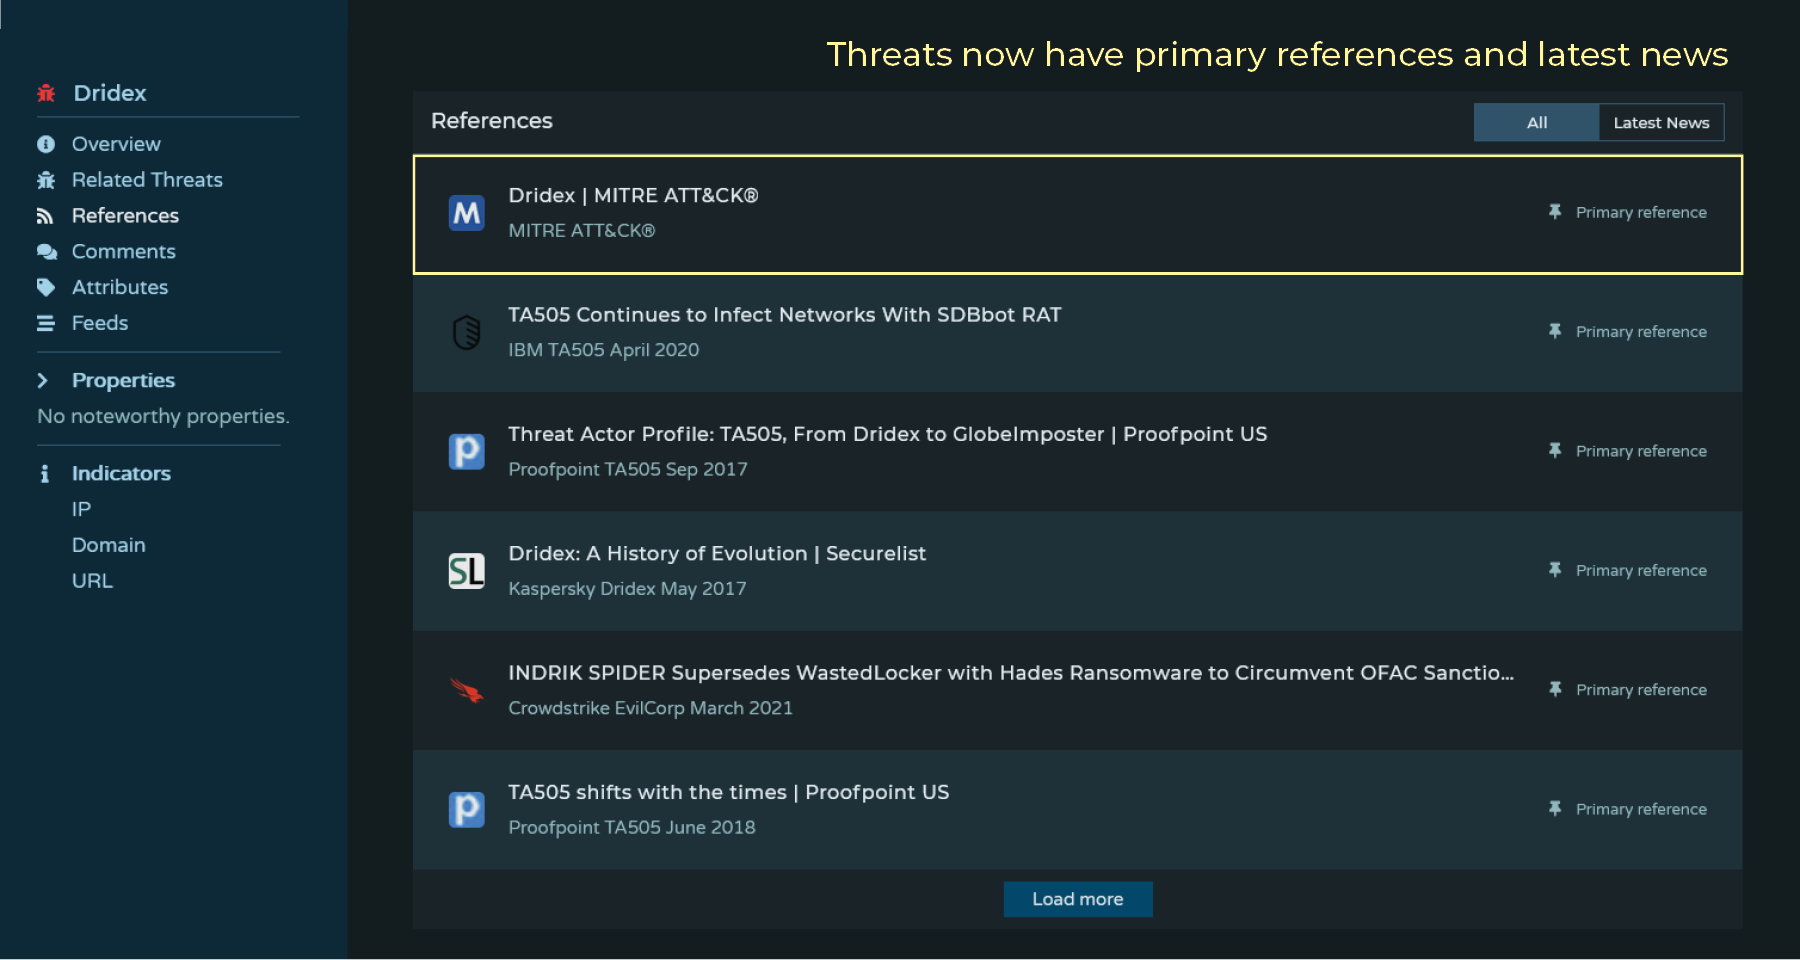Select References in the sidebar
1800x960 pixels.
(125, 216)
